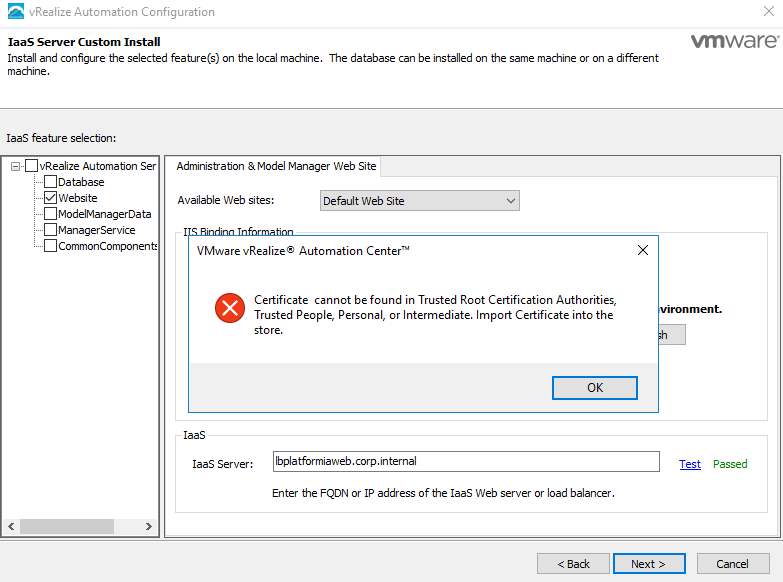Click the right scroll arrow in feature tree
783x582 pixels.
point(148,526)
